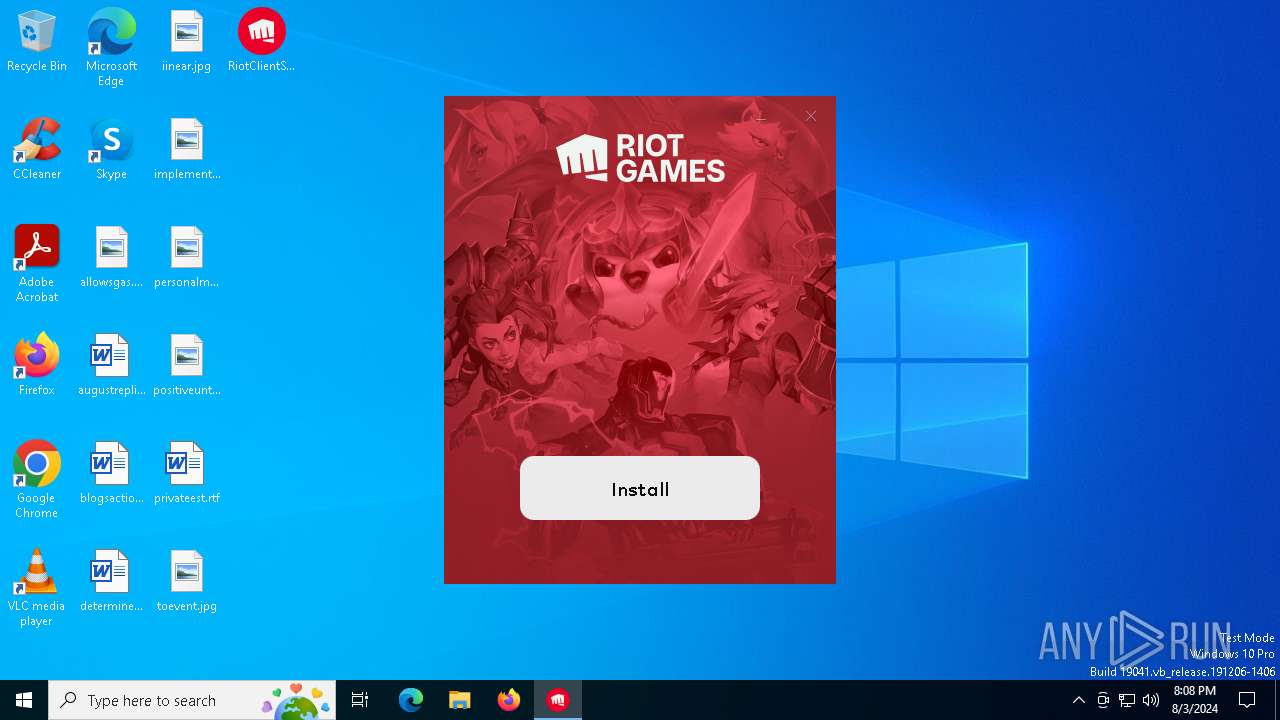Image resolution: width=1280 pixels, height=720 pixels.
Task: Click the Install button in Riot installer
Action: tap(640, 488)
